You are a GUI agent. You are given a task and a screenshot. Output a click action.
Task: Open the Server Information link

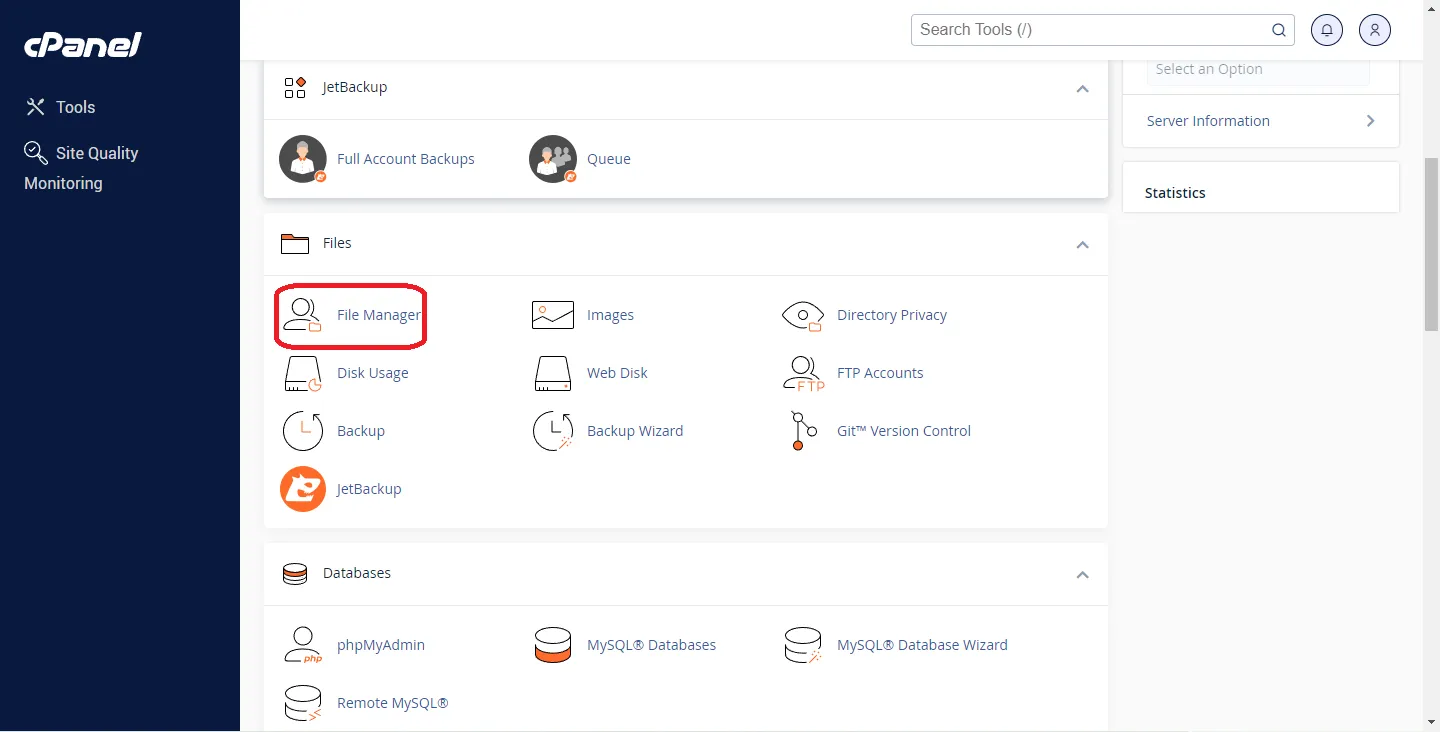[1208, 121]
